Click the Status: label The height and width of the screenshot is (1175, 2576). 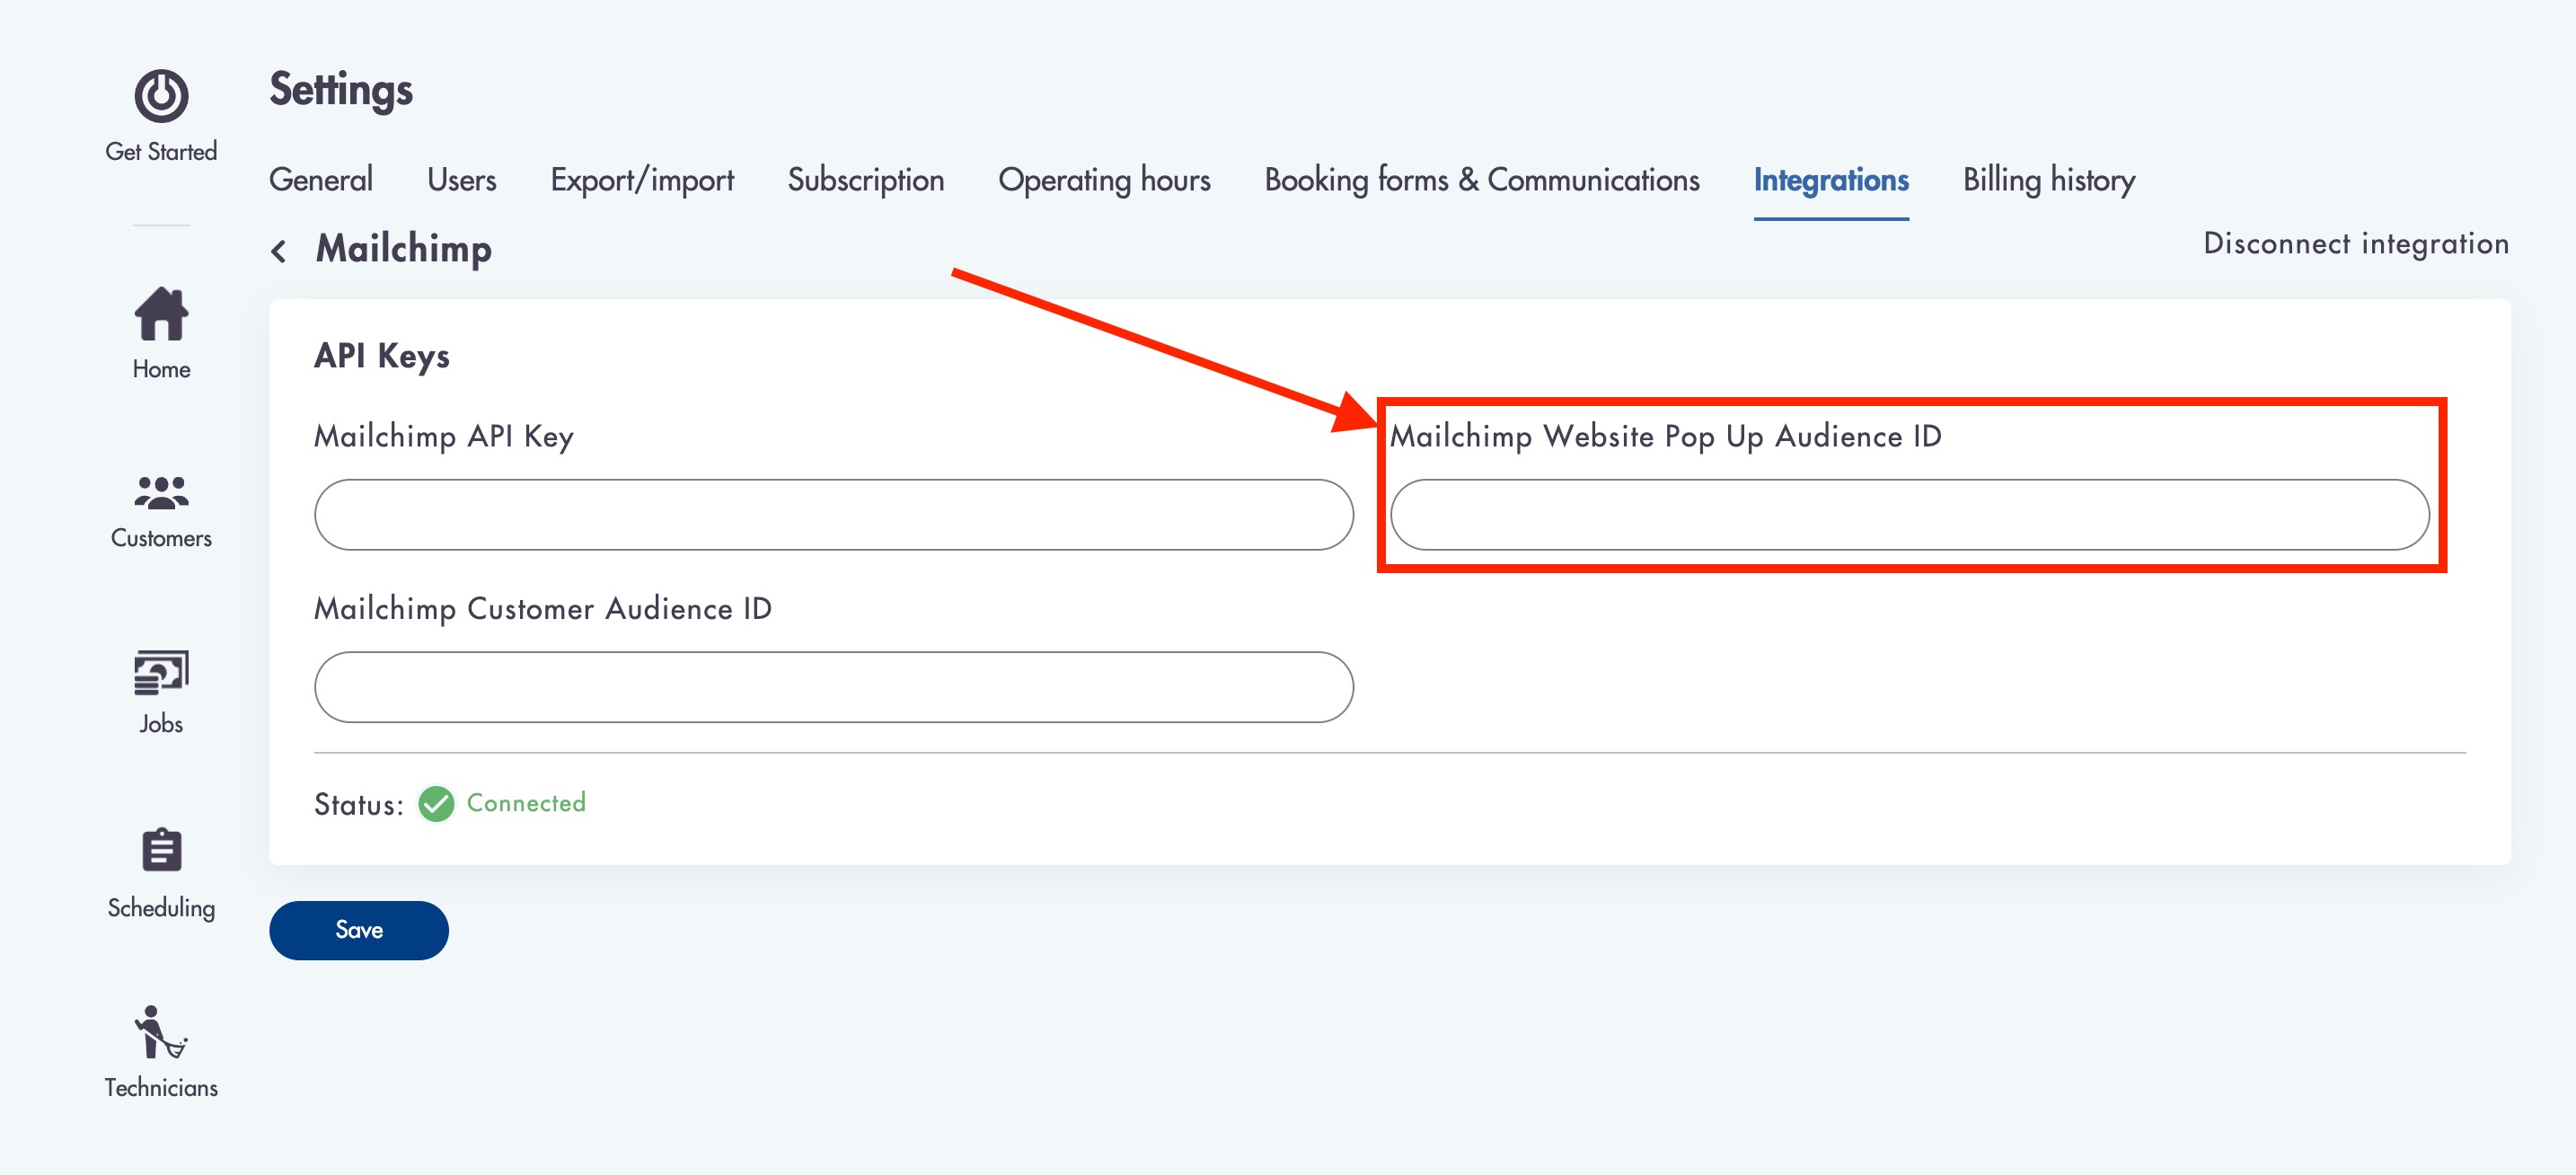tap(359, 804)
